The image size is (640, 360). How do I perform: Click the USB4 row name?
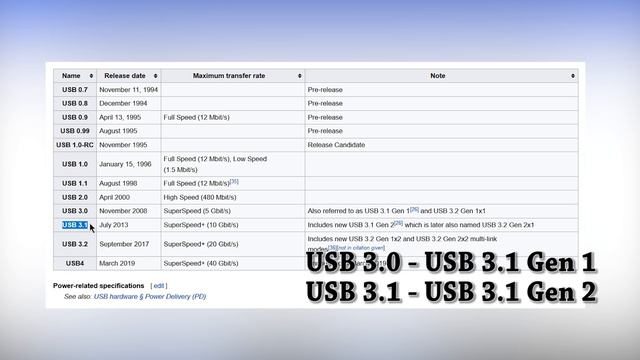click(x=75, y=263)
